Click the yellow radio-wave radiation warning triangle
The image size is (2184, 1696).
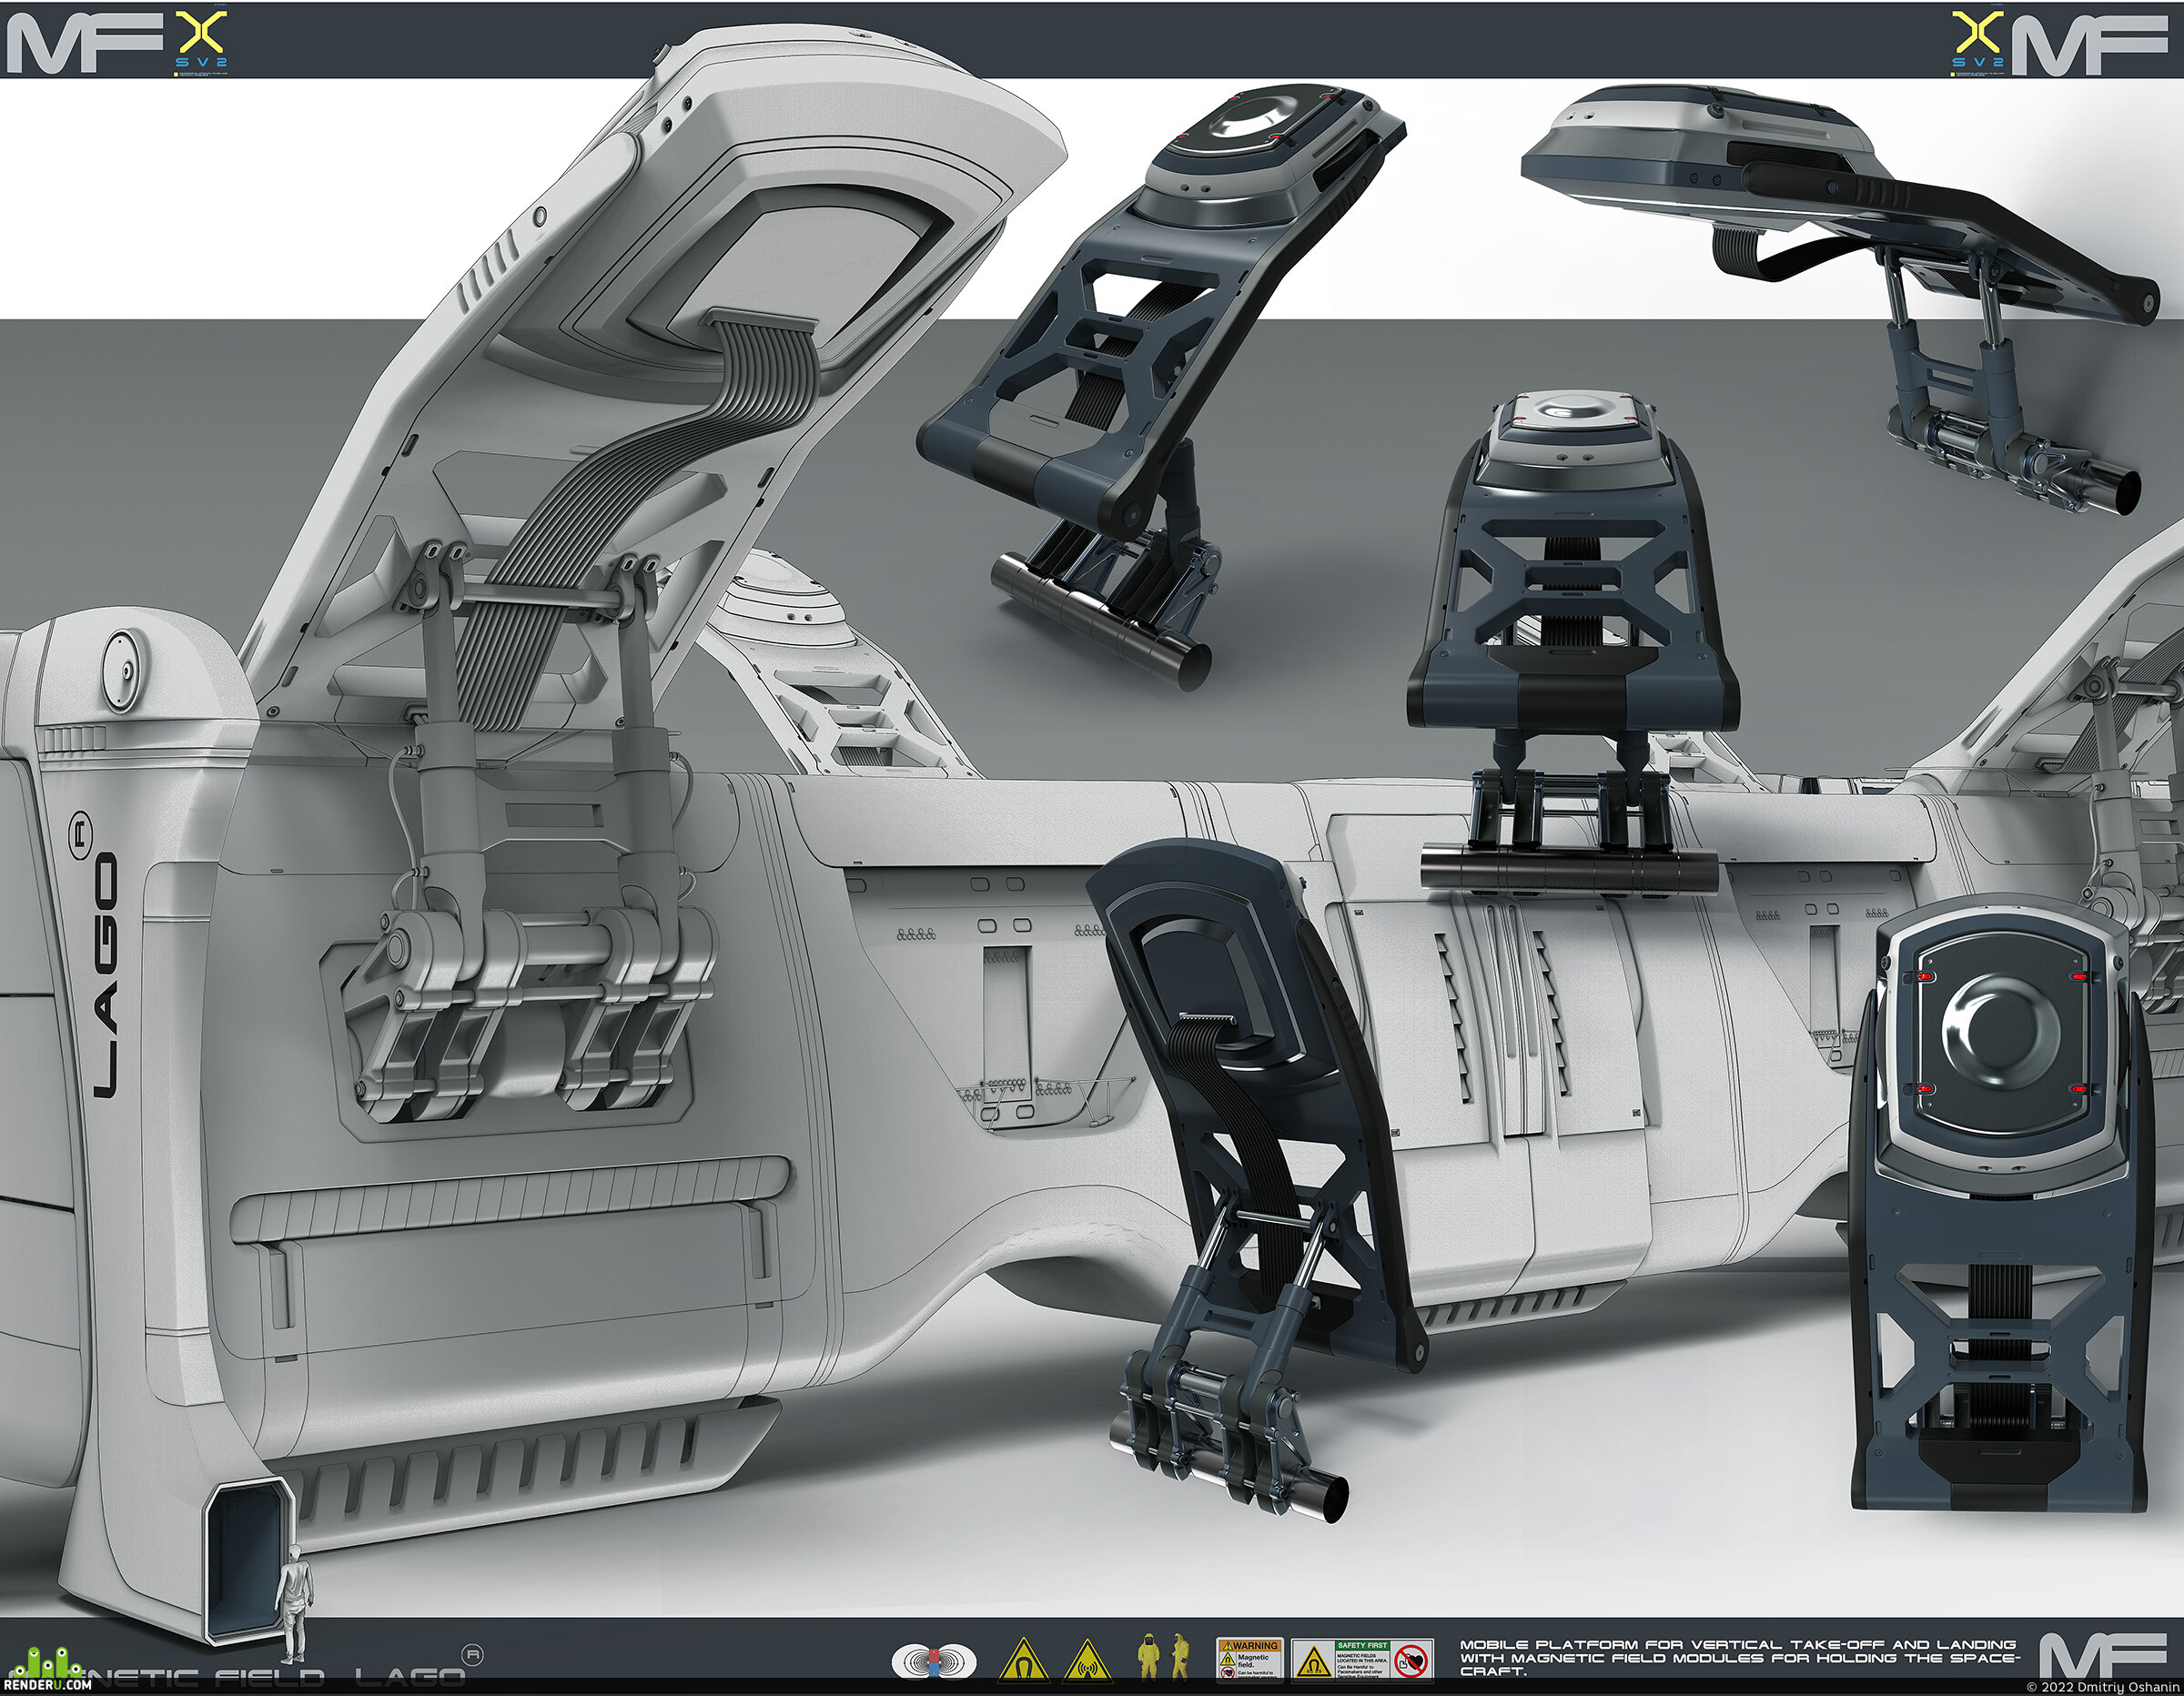pos(1087,1660)
